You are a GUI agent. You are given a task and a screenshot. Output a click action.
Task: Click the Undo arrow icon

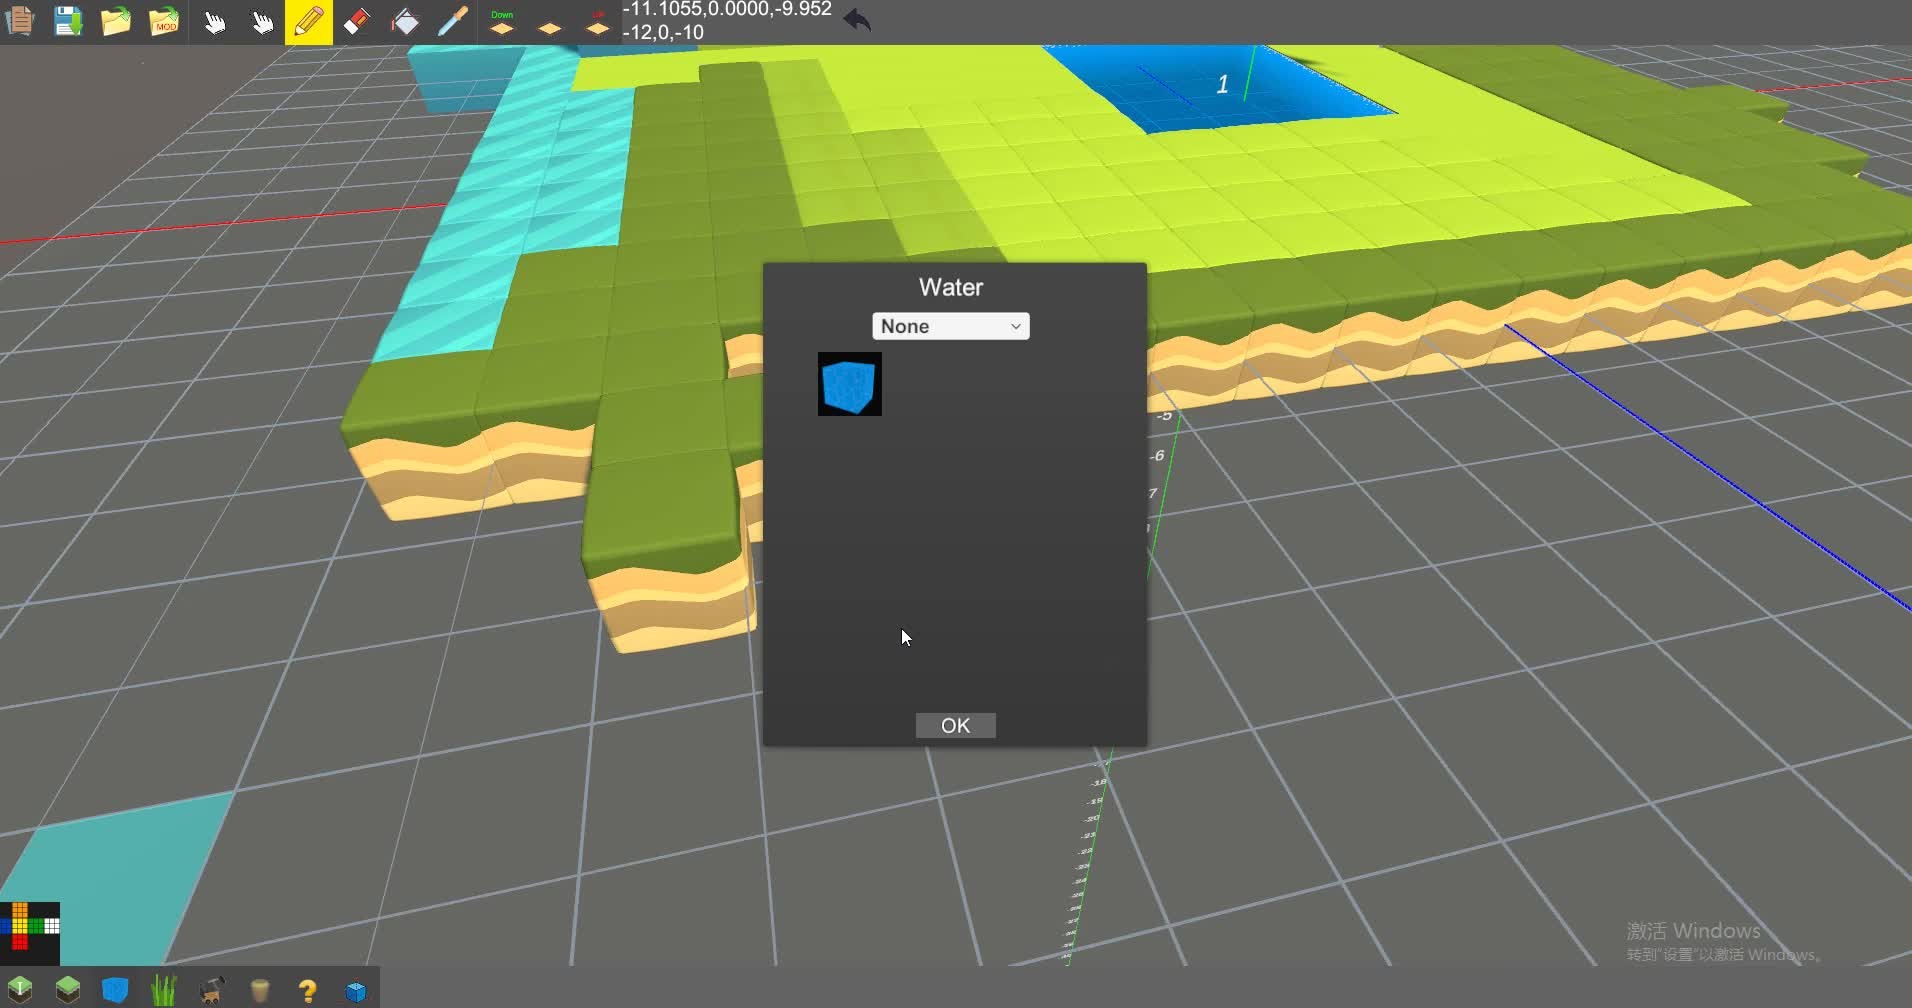857,20
